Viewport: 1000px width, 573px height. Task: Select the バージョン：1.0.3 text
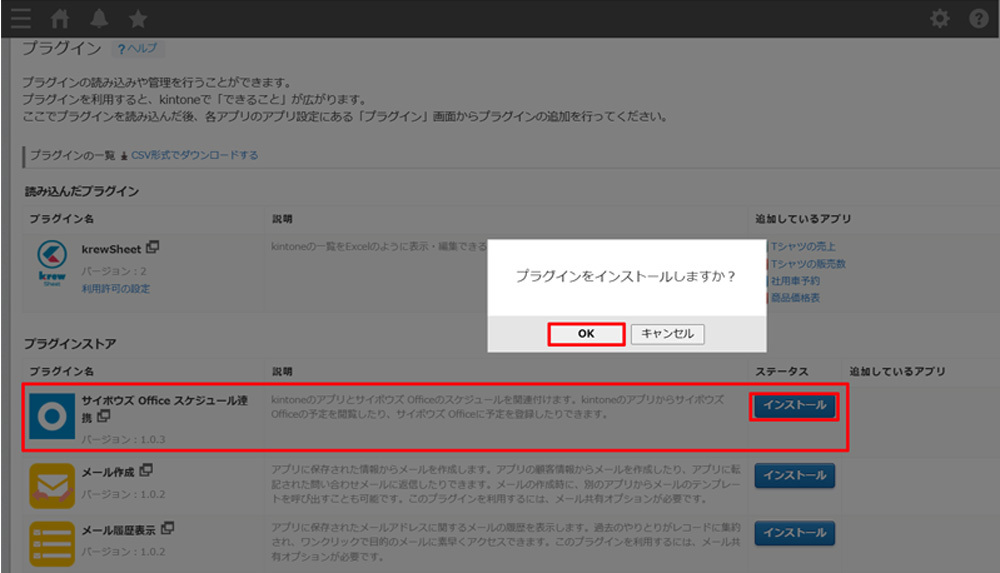(123, 439)
